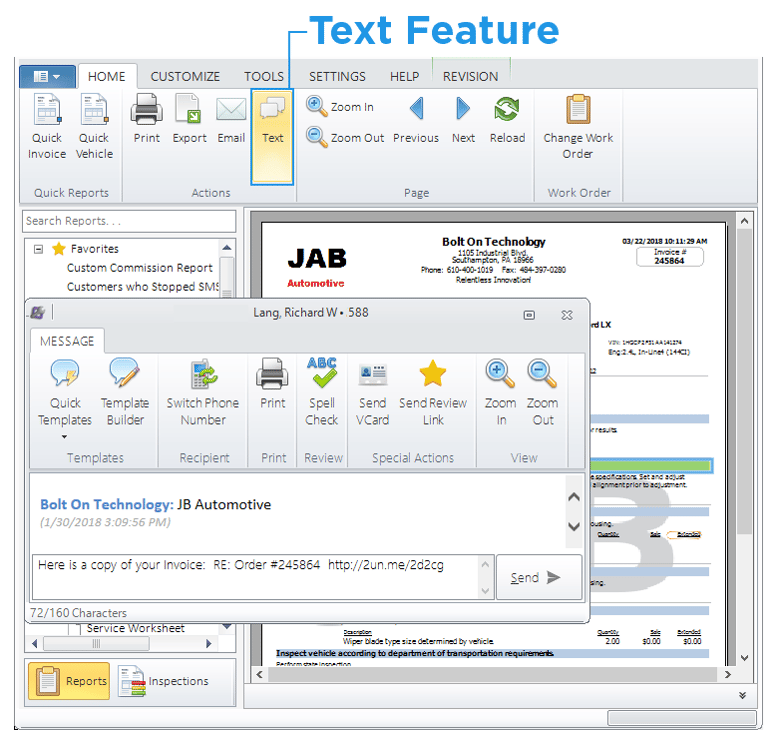Viewport: 778px width, 734px height.
Task: Click Zoom In in the Page group
Action: tap(340, 107)
